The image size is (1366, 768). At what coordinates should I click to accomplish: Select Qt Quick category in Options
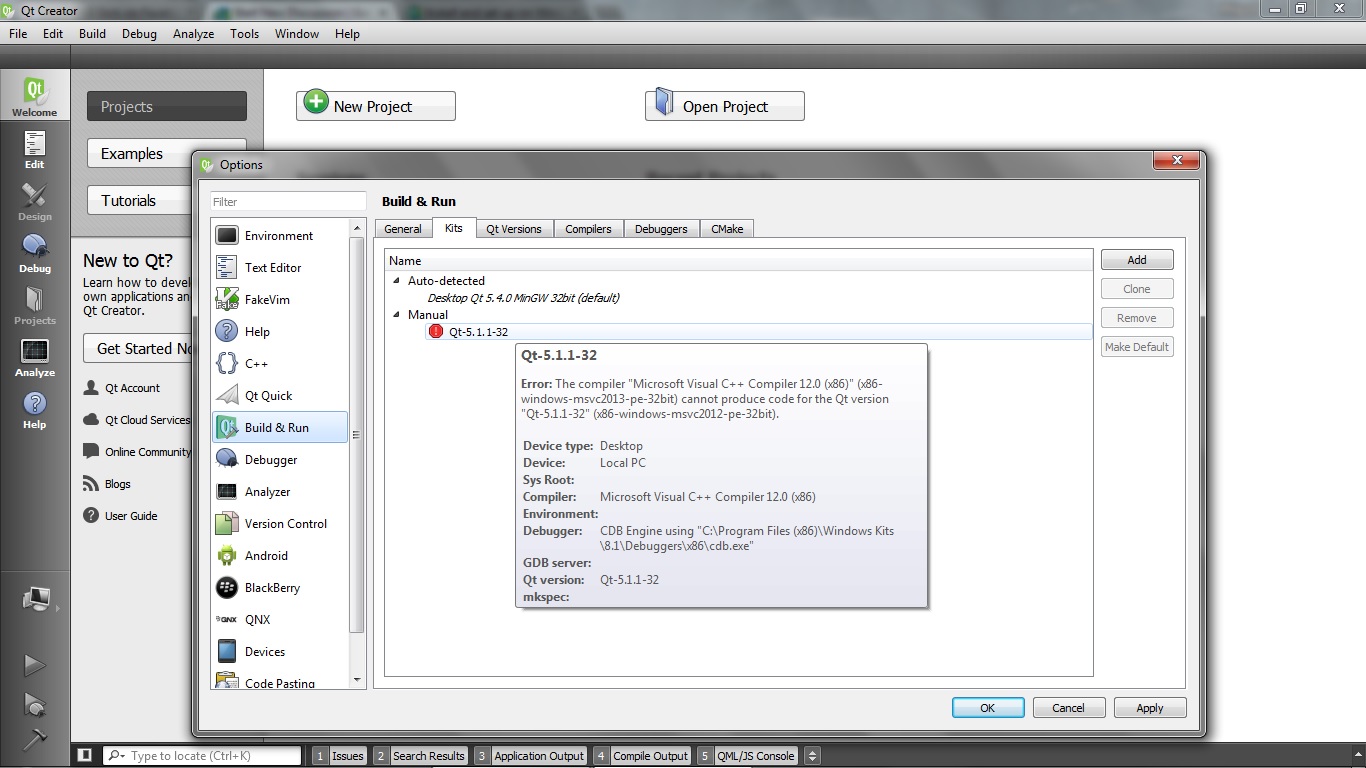281,396
